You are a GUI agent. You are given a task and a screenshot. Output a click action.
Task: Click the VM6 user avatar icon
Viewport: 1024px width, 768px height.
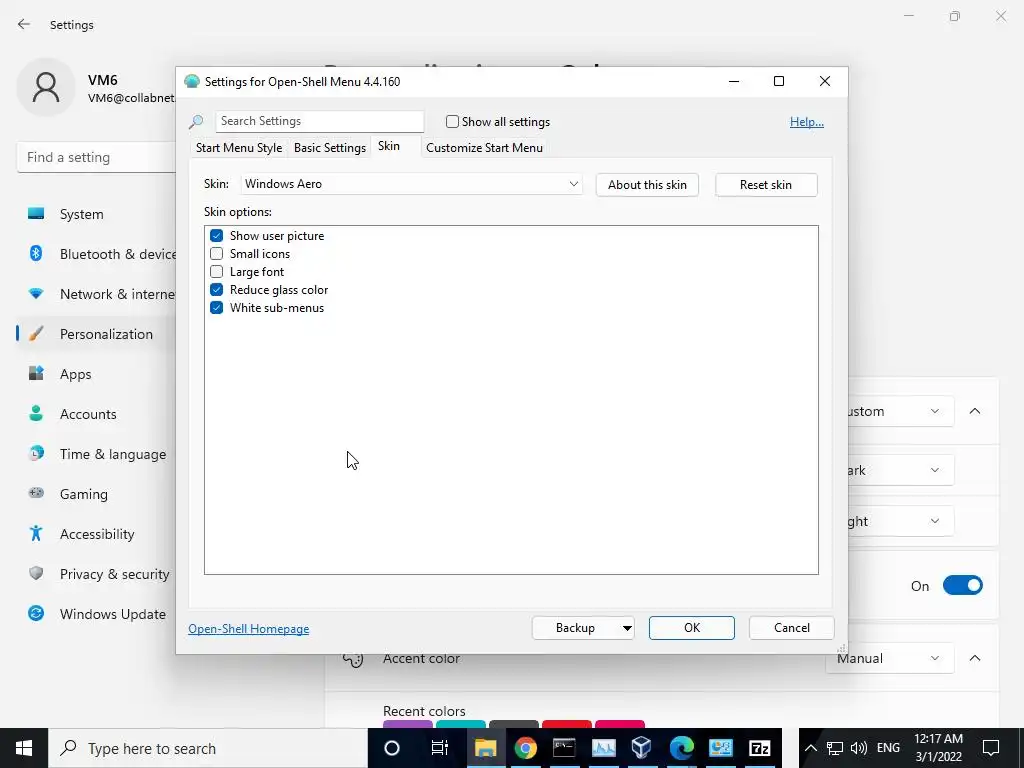click(46, 87)
